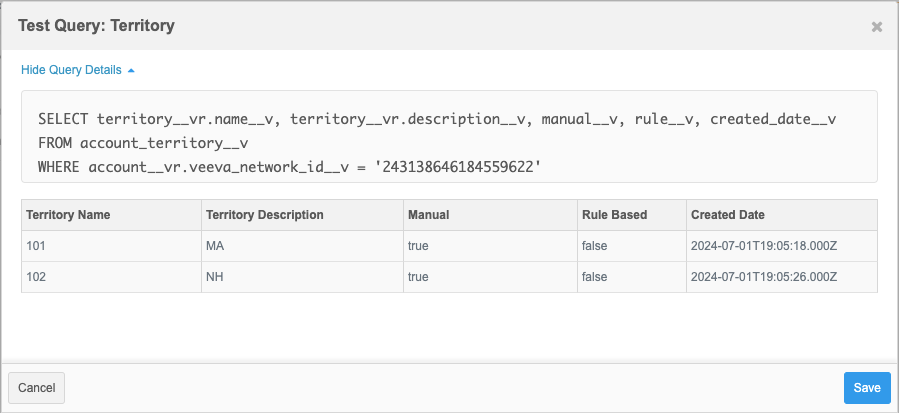Click the Rule Based false value for territory 102
This screenshot has height=413, width=899.
[x=594, y=276]
